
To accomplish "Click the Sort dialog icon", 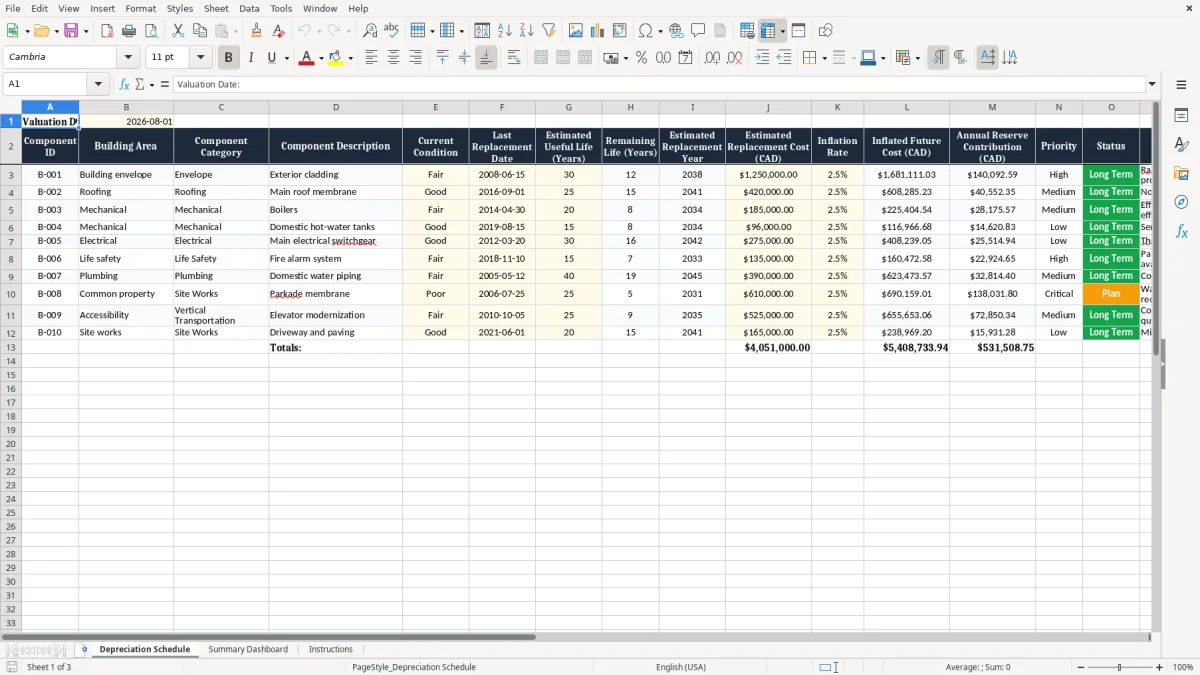I will point(482,31).
